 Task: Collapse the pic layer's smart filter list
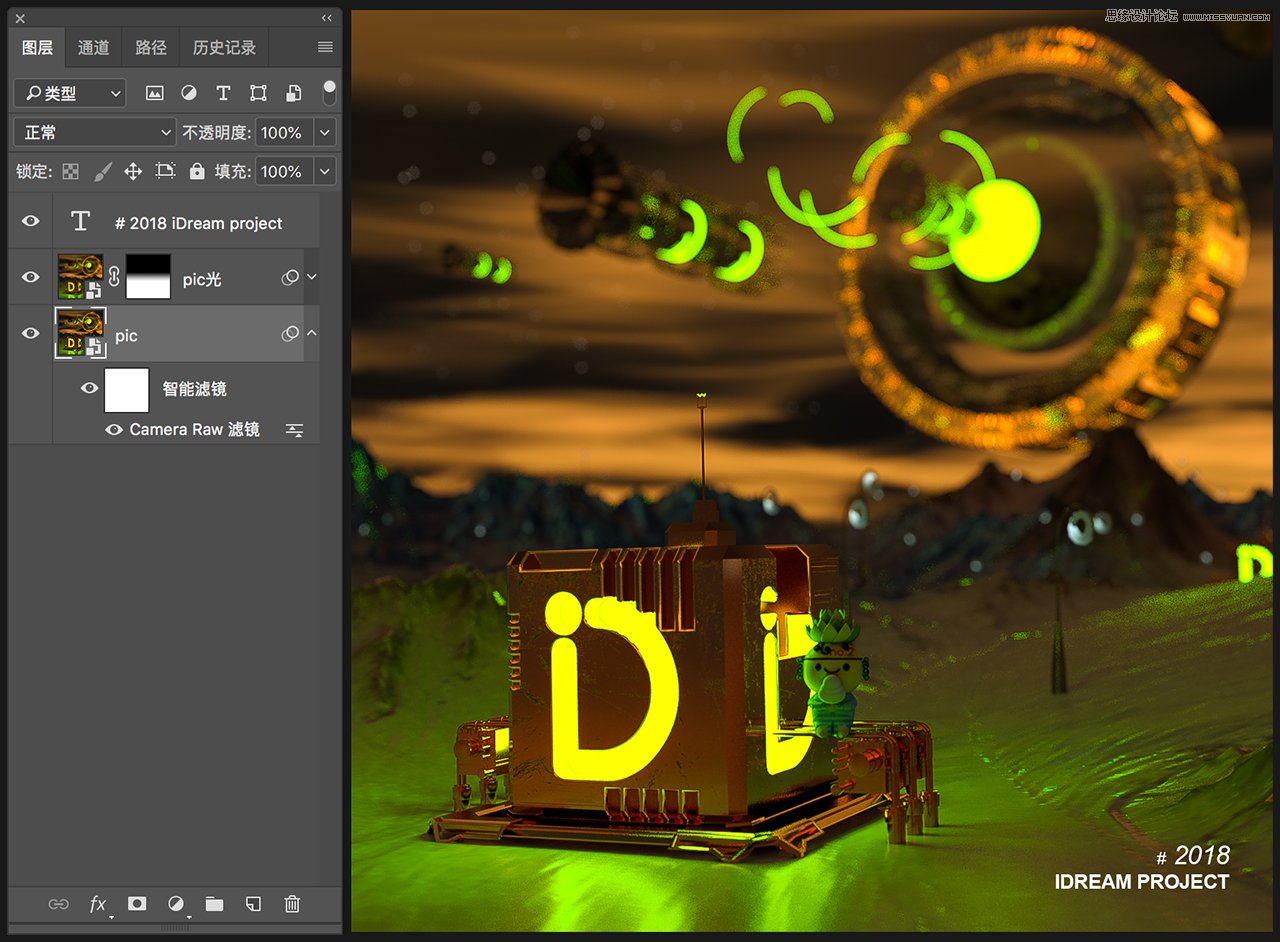tap(312, 334)
